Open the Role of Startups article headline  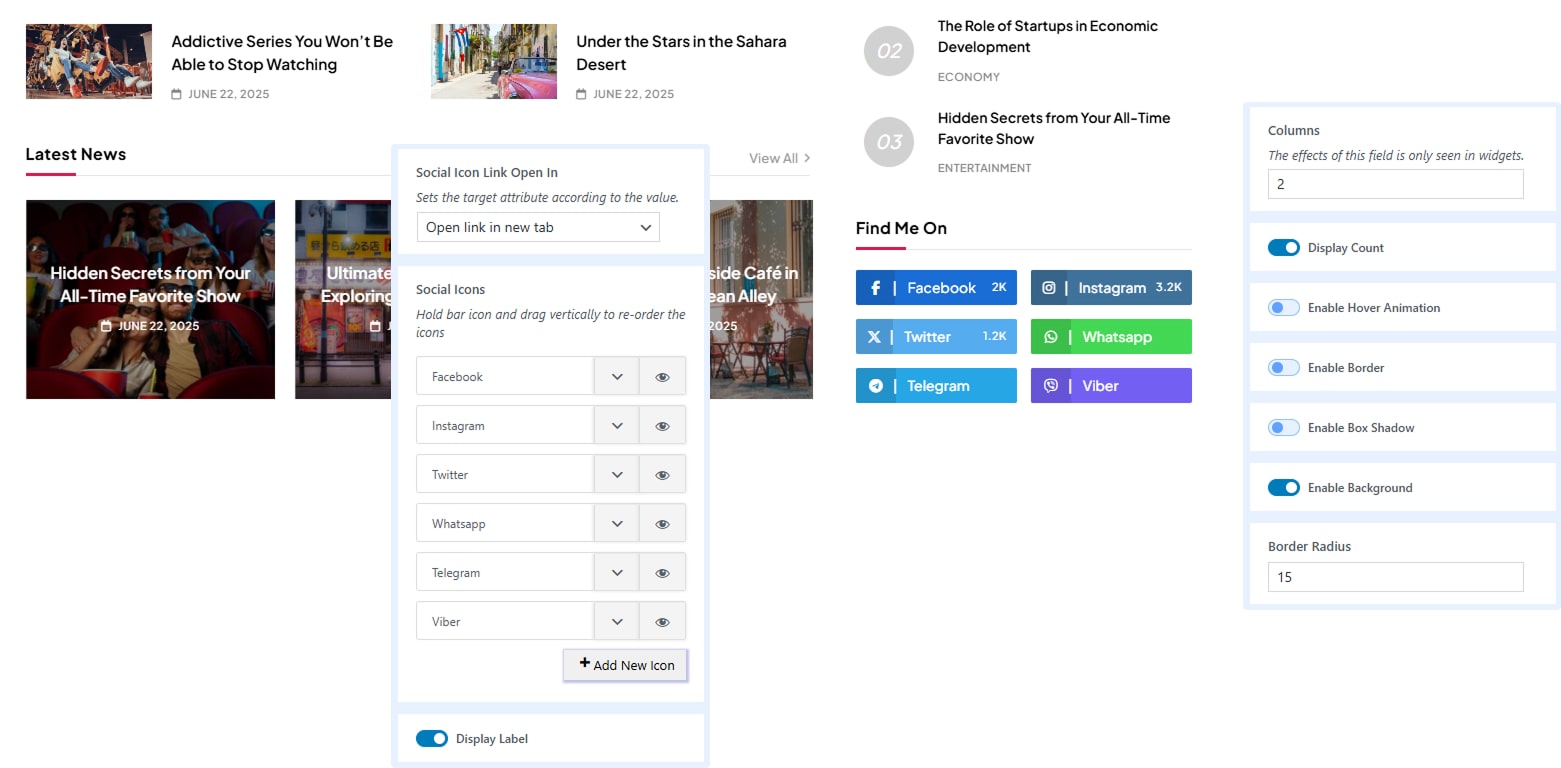1047,37
